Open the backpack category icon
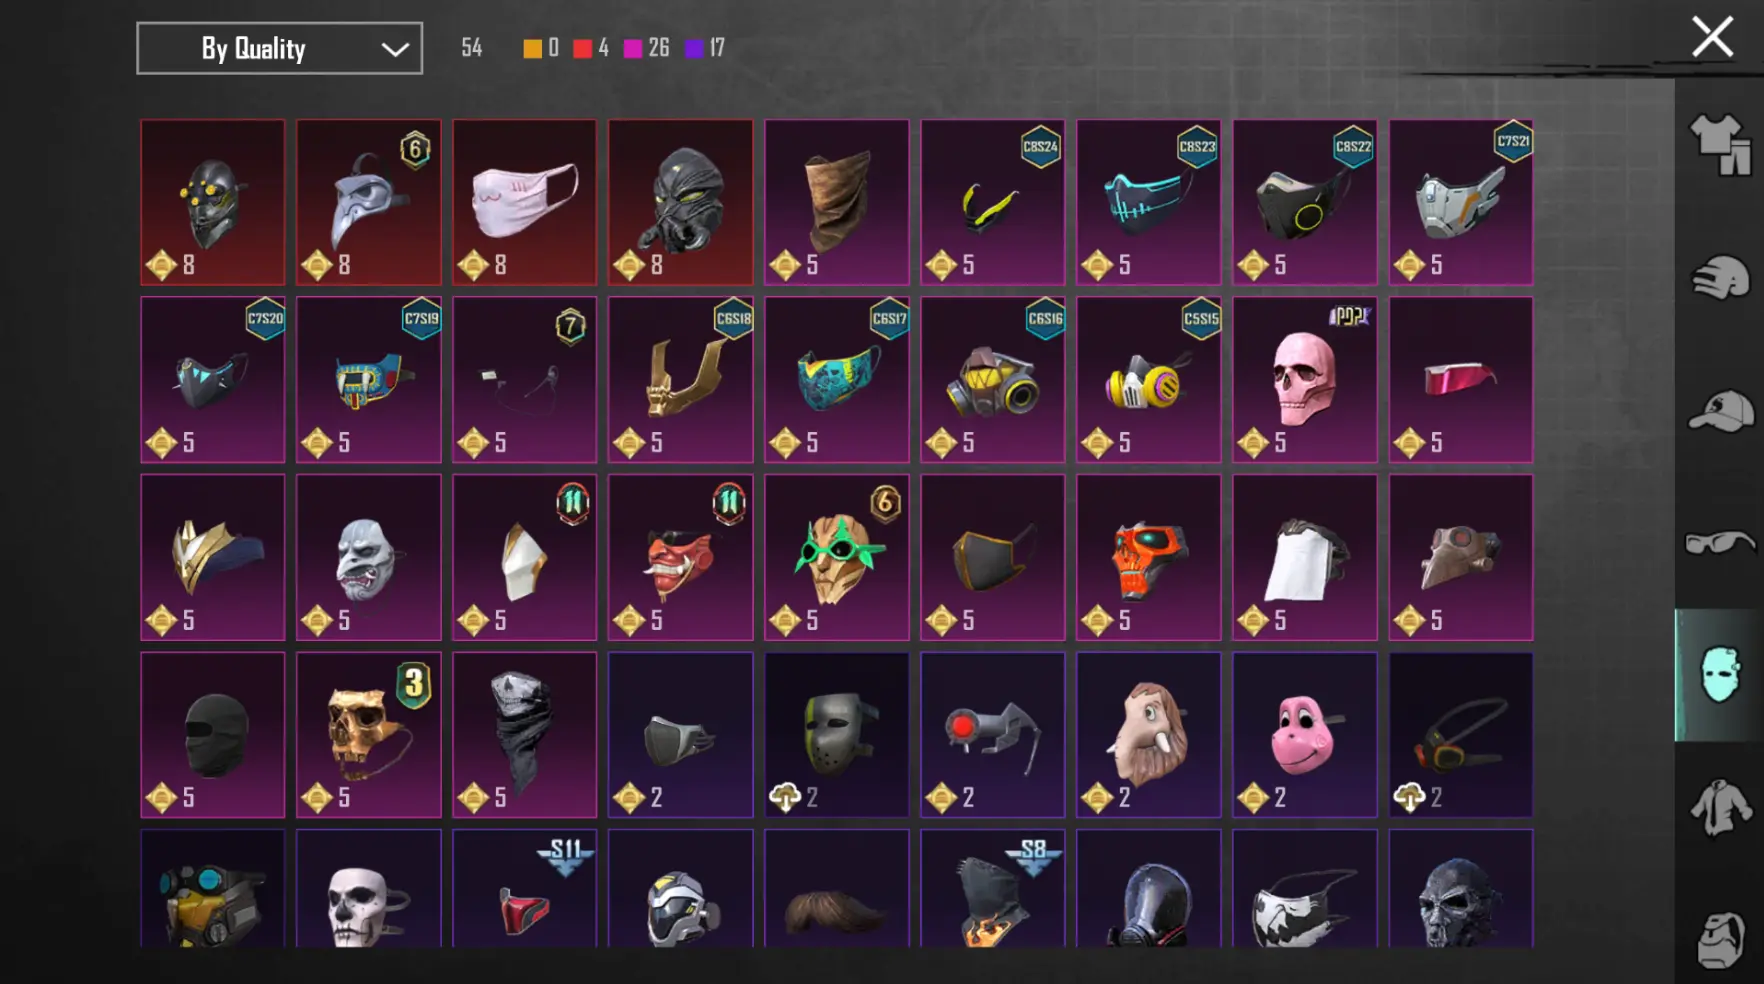Image resolution: width=1764 pixels, height=984 pixels. (x=1720, y=938)
